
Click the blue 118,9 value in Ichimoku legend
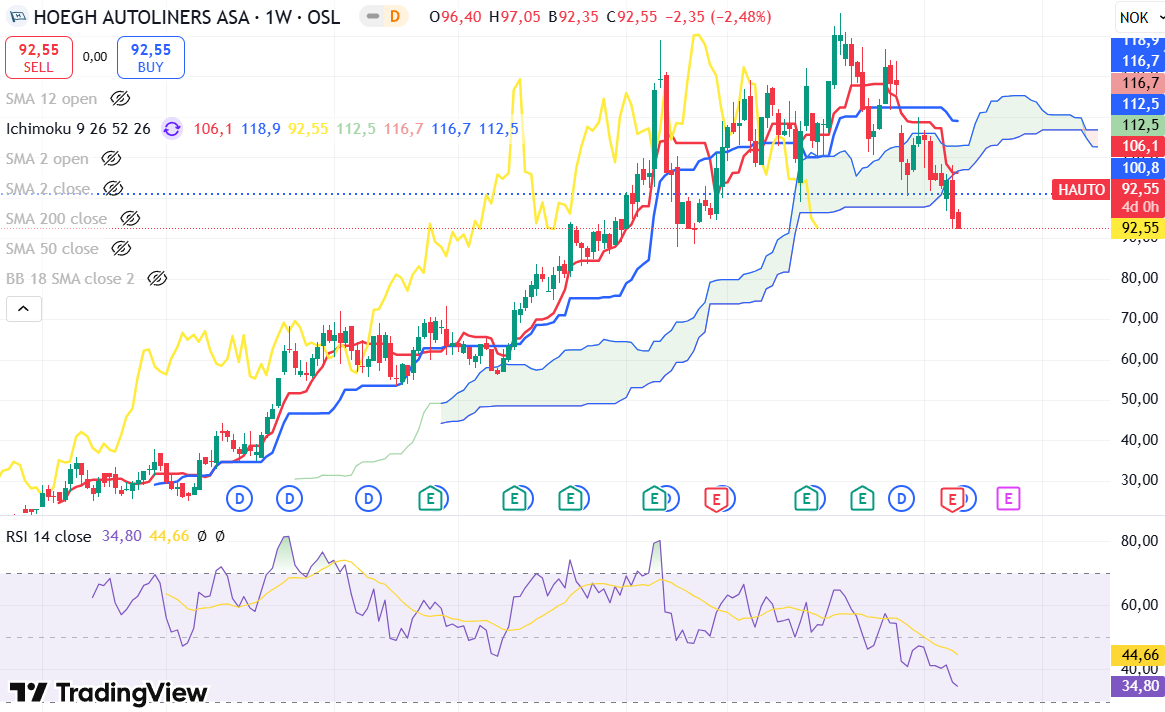pos(261,129)
